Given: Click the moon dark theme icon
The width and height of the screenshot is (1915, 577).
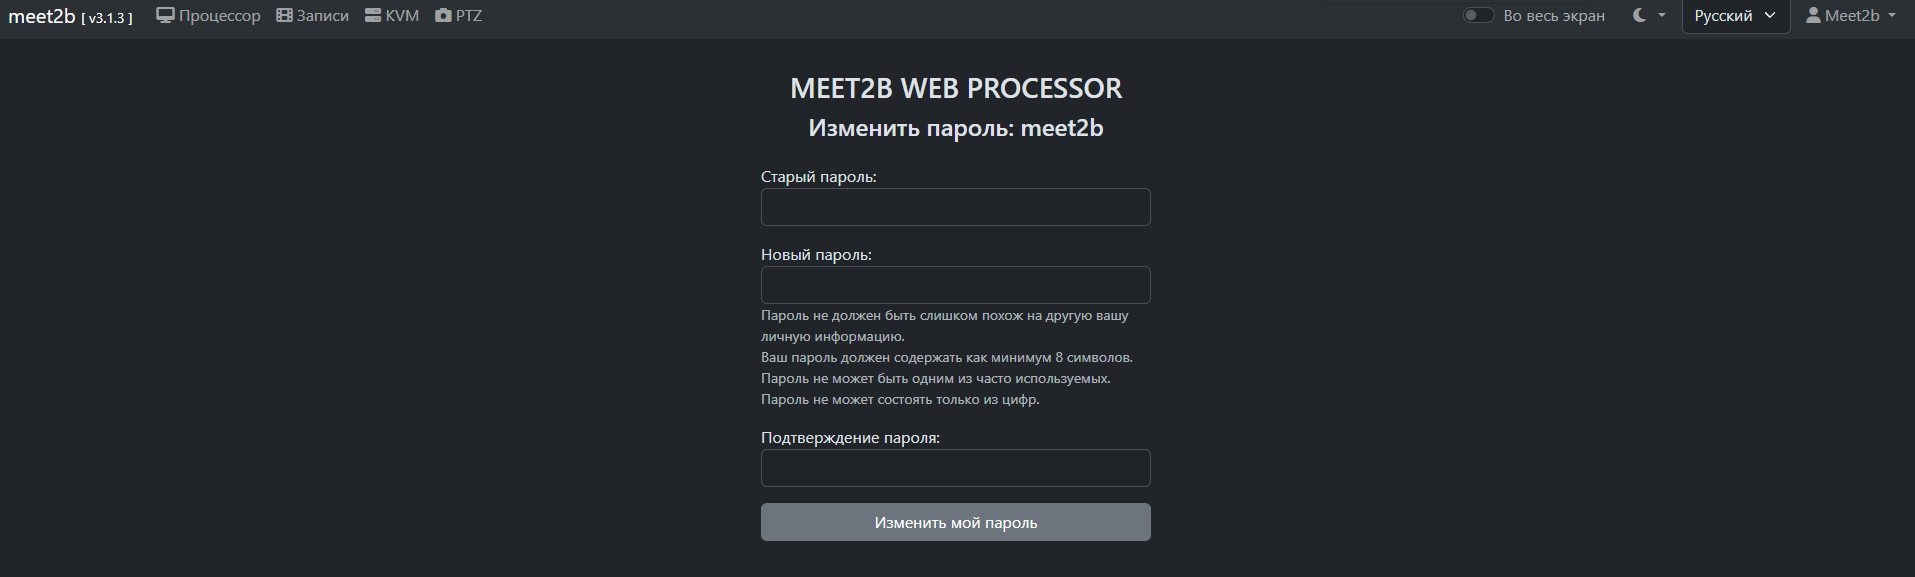Looking at the screenshot, I should pyautogui.click(x=1638, y=15).
